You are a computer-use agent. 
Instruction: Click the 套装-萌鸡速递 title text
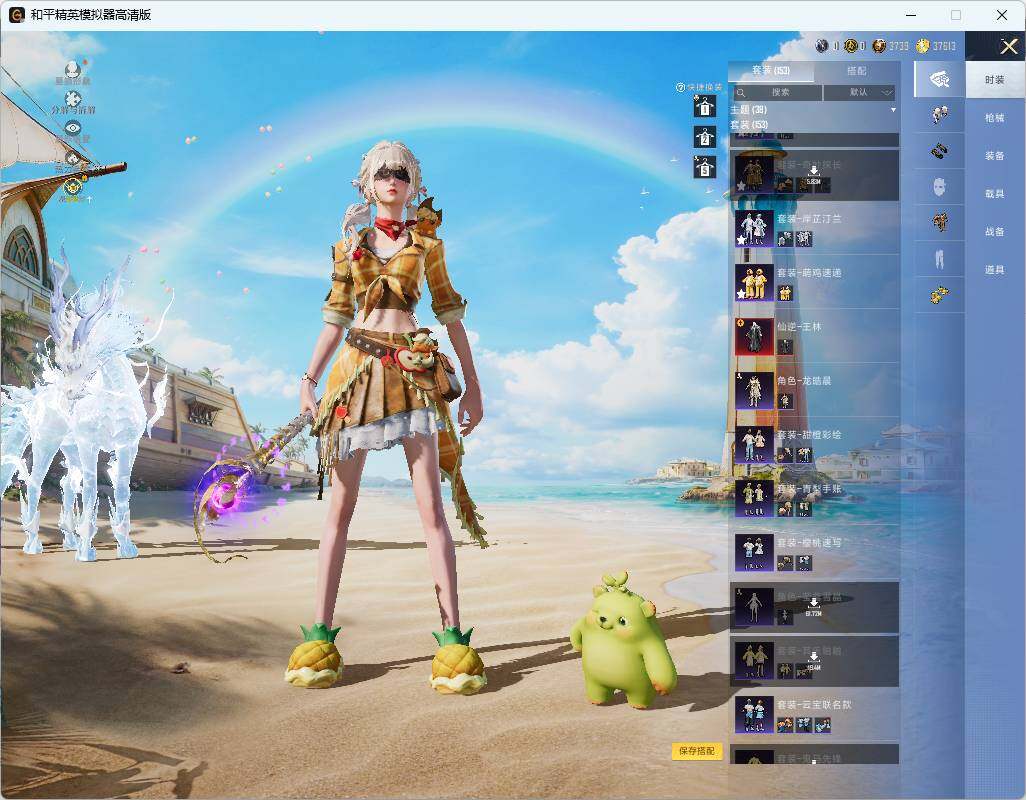[809, 273]
